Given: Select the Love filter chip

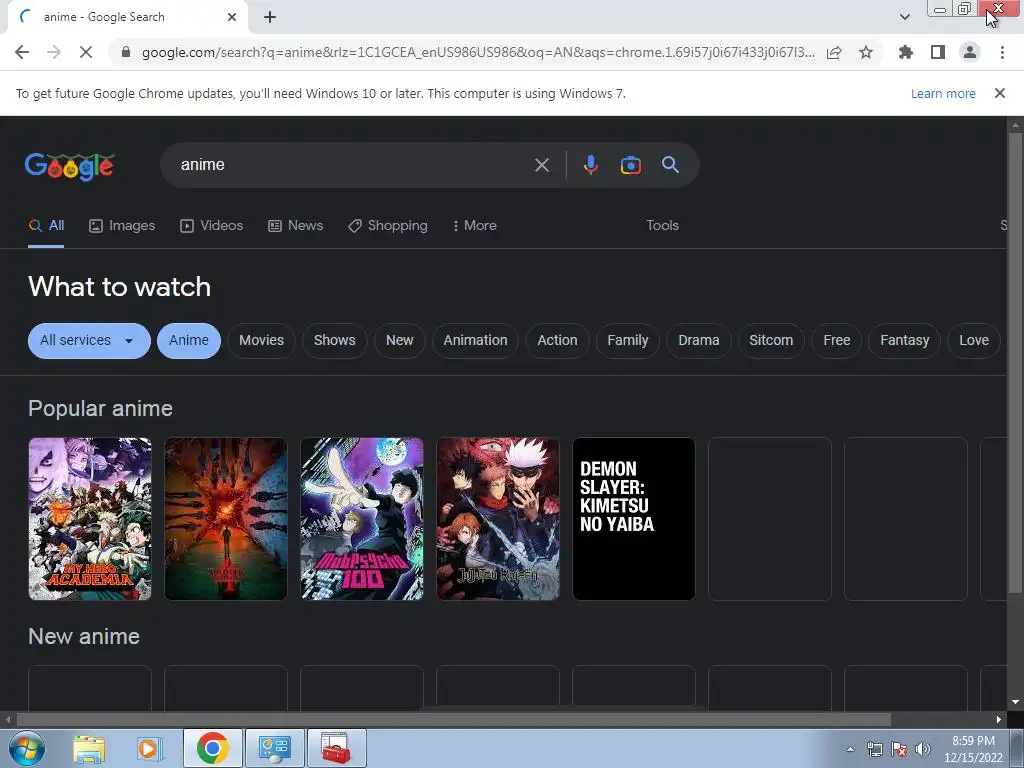Looking at the screenshot, I should coord(974,340).
